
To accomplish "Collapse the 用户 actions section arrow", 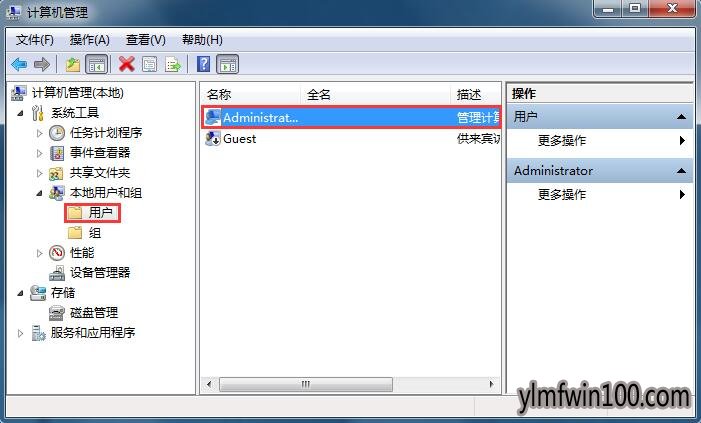I will pos(681,117).
